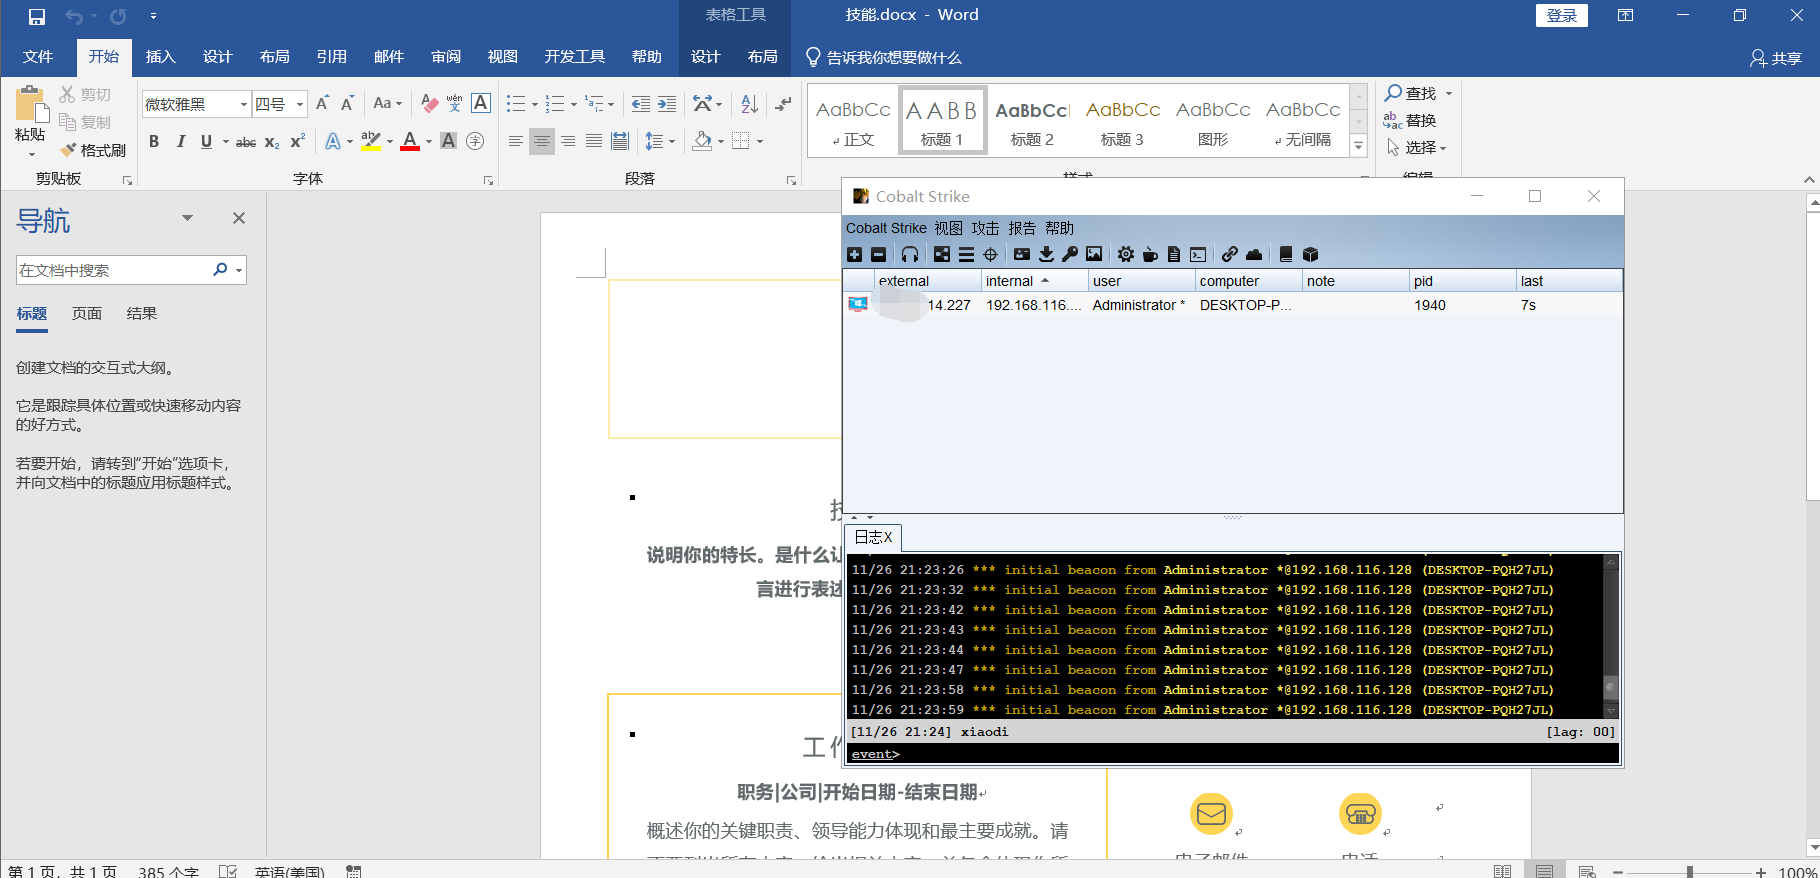Click the headphones Listeners icon in Cobalt Strike

tap(909, 254)
